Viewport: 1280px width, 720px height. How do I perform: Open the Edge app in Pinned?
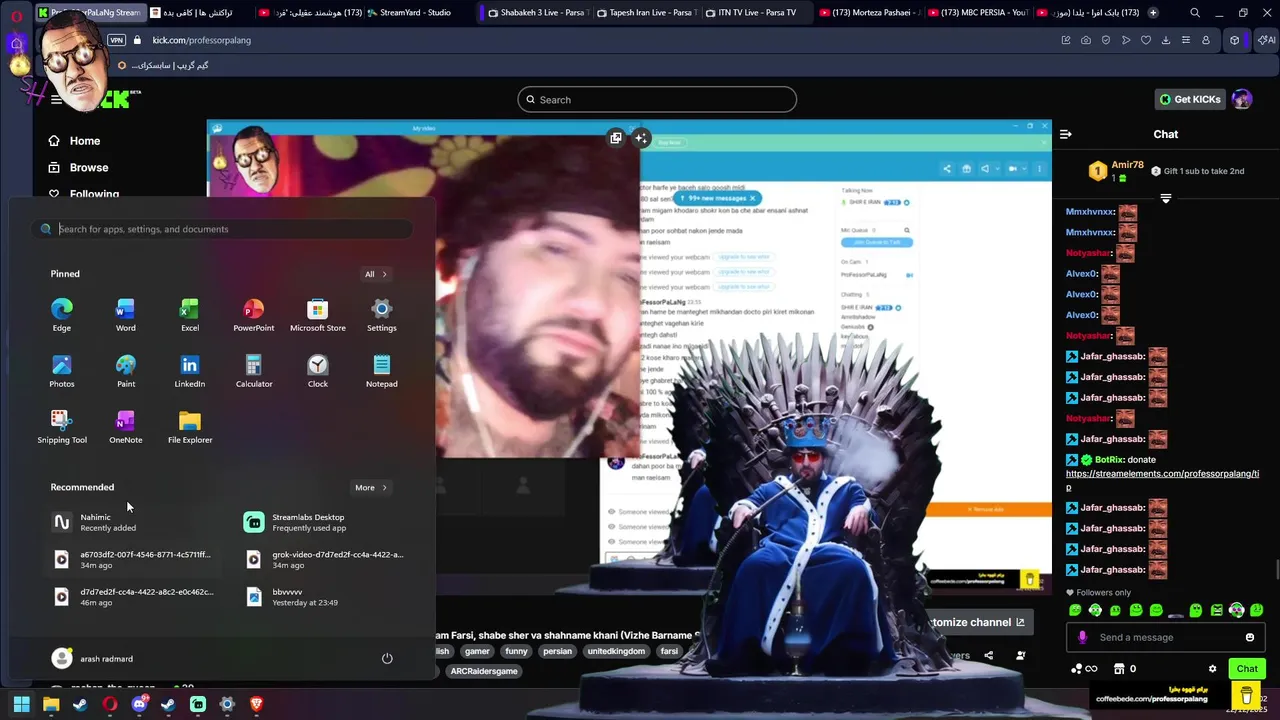tap(62, 314)
